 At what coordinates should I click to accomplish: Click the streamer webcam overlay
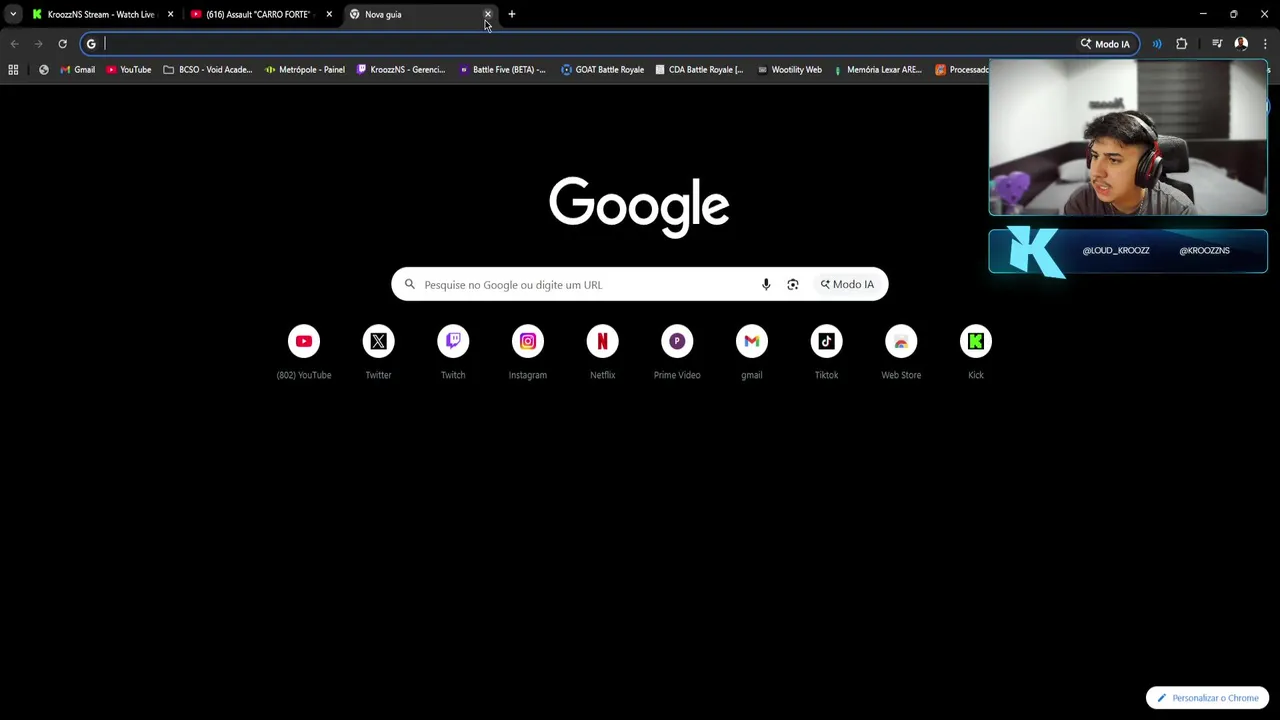click(x=1128, y=137)
